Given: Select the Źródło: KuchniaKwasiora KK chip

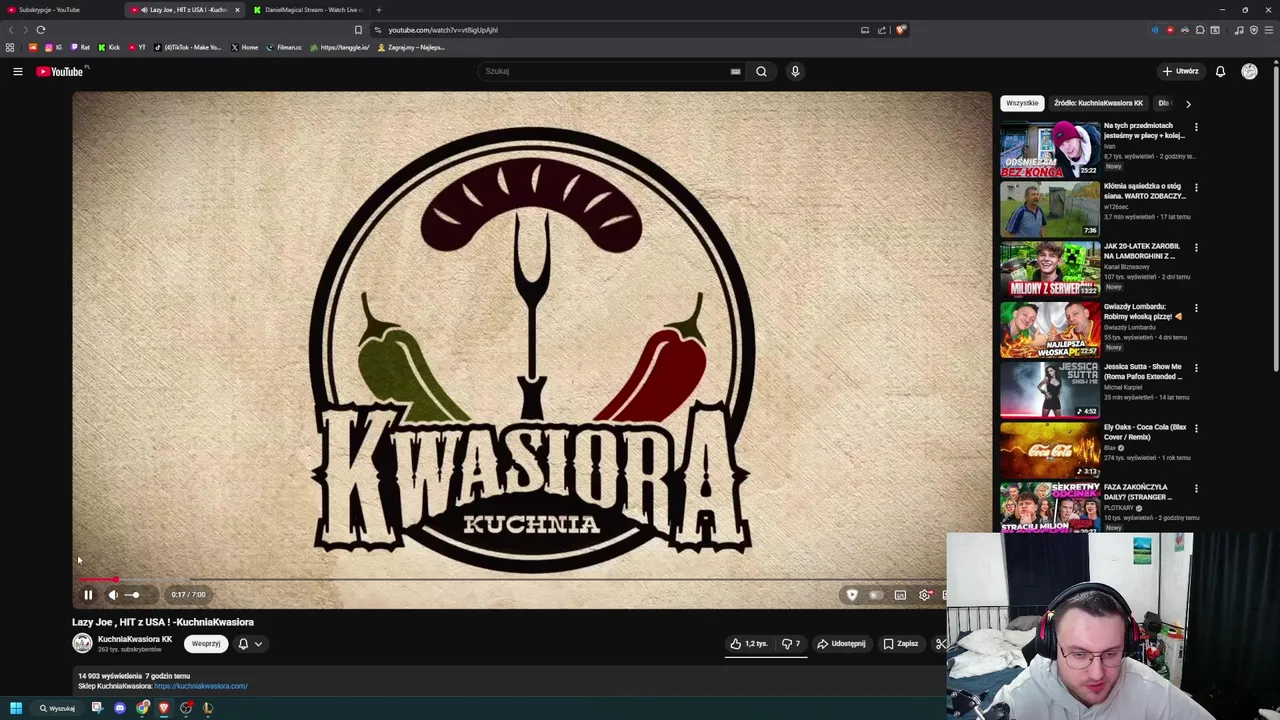Looking at the screenshot, I should 1098,103.
